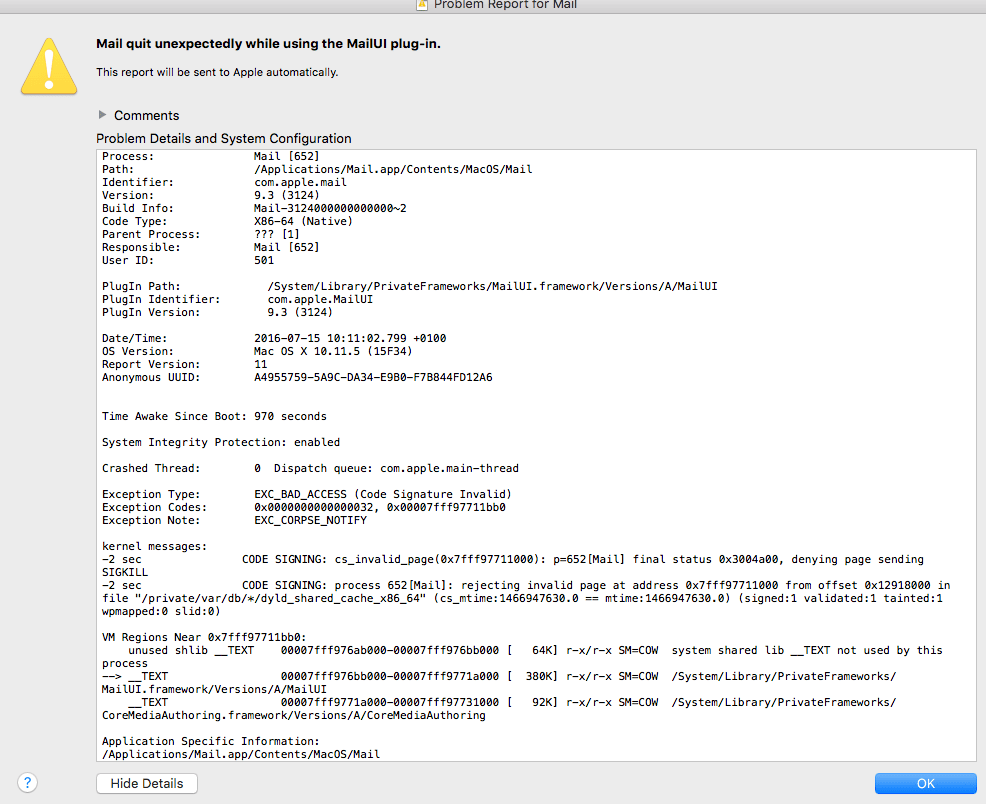The width and height of the screenshot is (986, 804).
Task: Expand the Comments disclosure triangle
Action: [102, 115]
